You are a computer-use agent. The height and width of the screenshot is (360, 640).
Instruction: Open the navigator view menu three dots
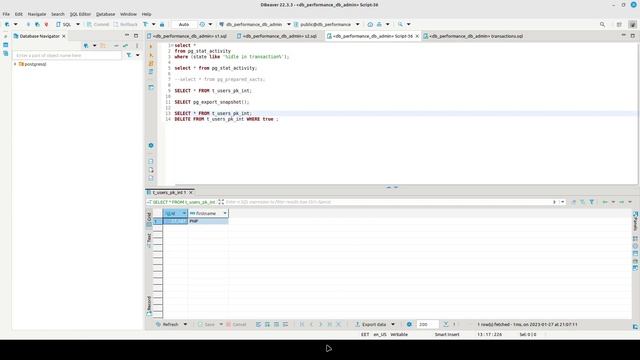click(137, 45)
